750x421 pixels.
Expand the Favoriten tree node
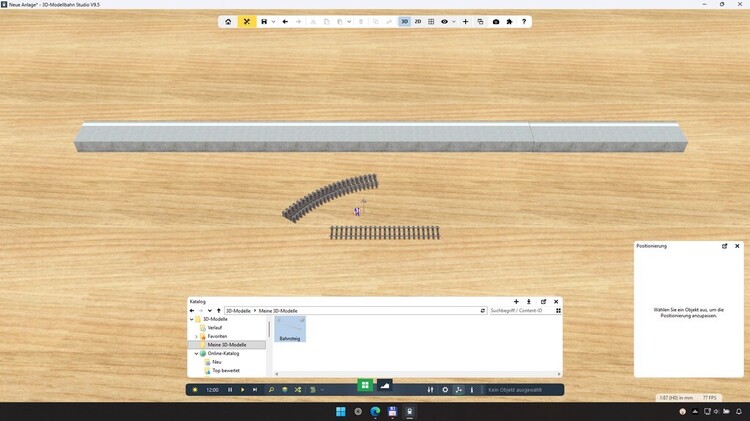pyautogui.click(x=196, y=336)
